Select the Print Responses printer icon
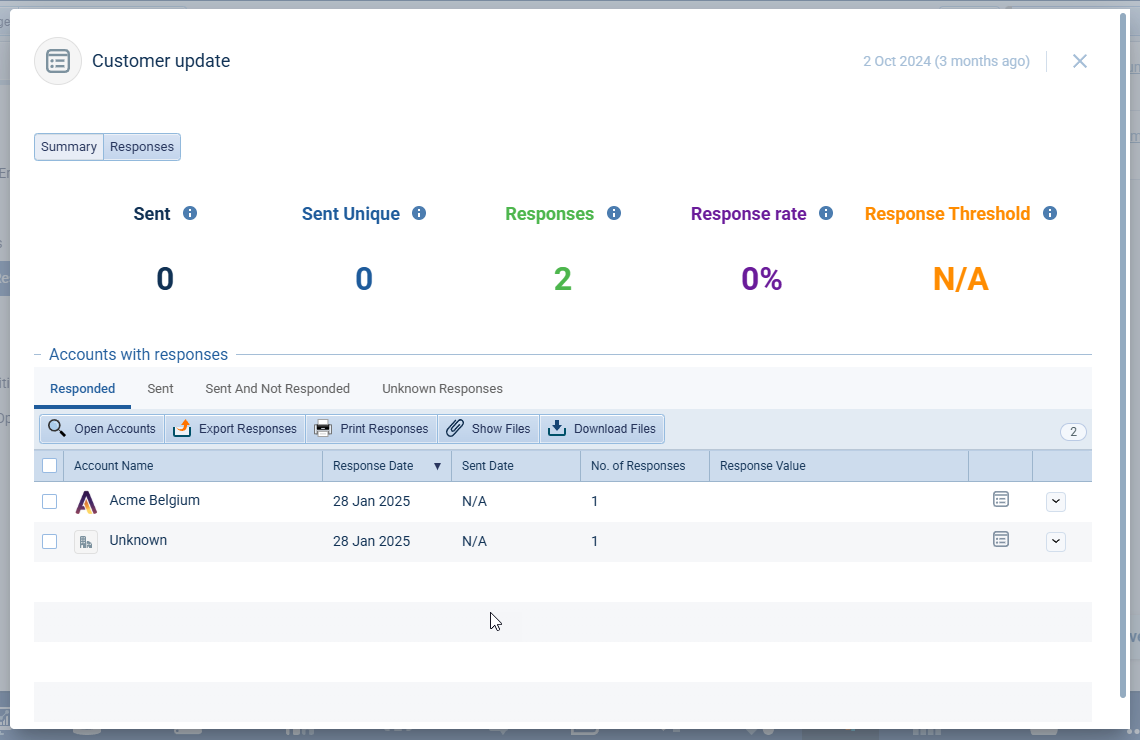This screenshot has width=1140, height=740. [322, 428]
